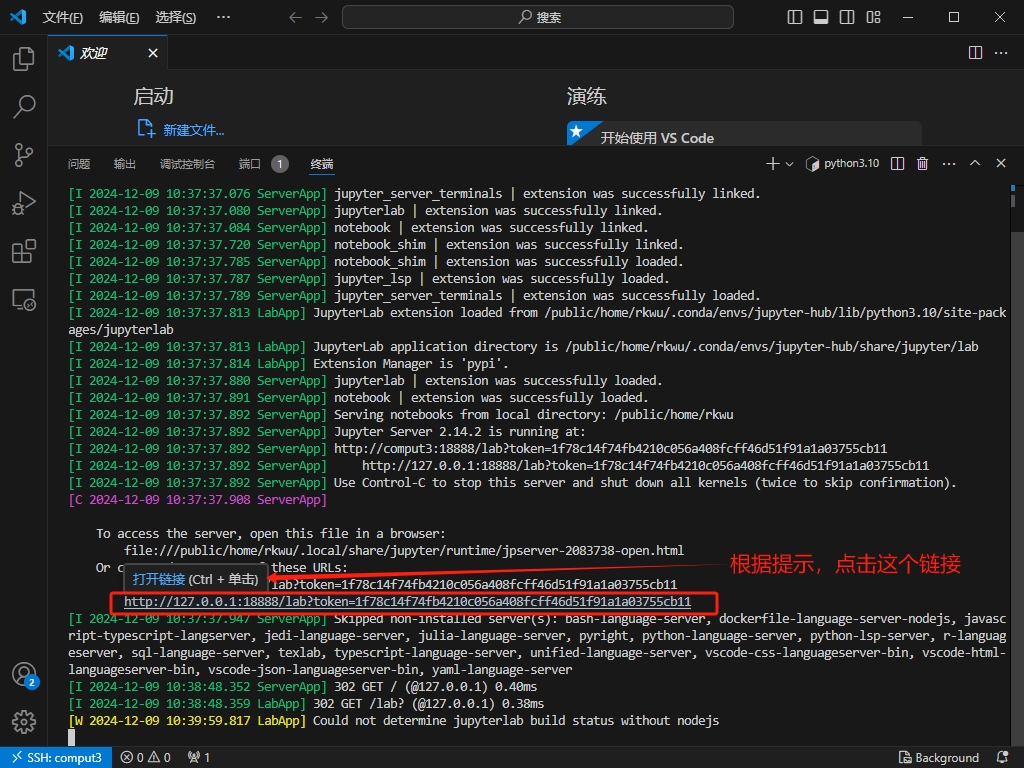Viewport: 1024px width, 768px height.
Task: Toggle the primary side bar layout
Action: (x=795, y=17)
